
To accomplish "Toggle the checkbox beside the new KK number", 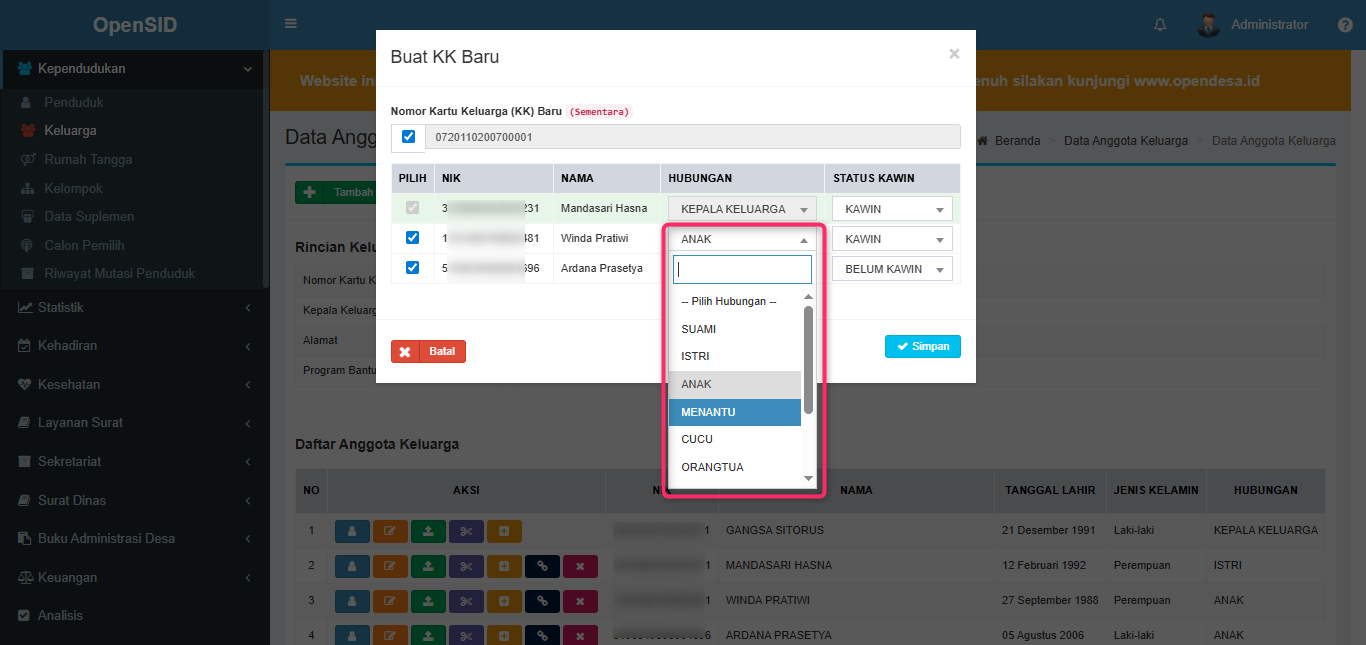I will pyautogui.click(x=408, y=137).
